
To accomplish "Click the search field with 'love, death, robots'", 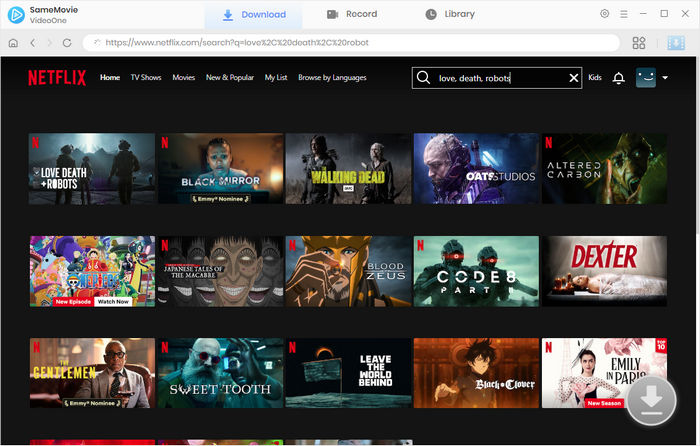I will 498,78.
